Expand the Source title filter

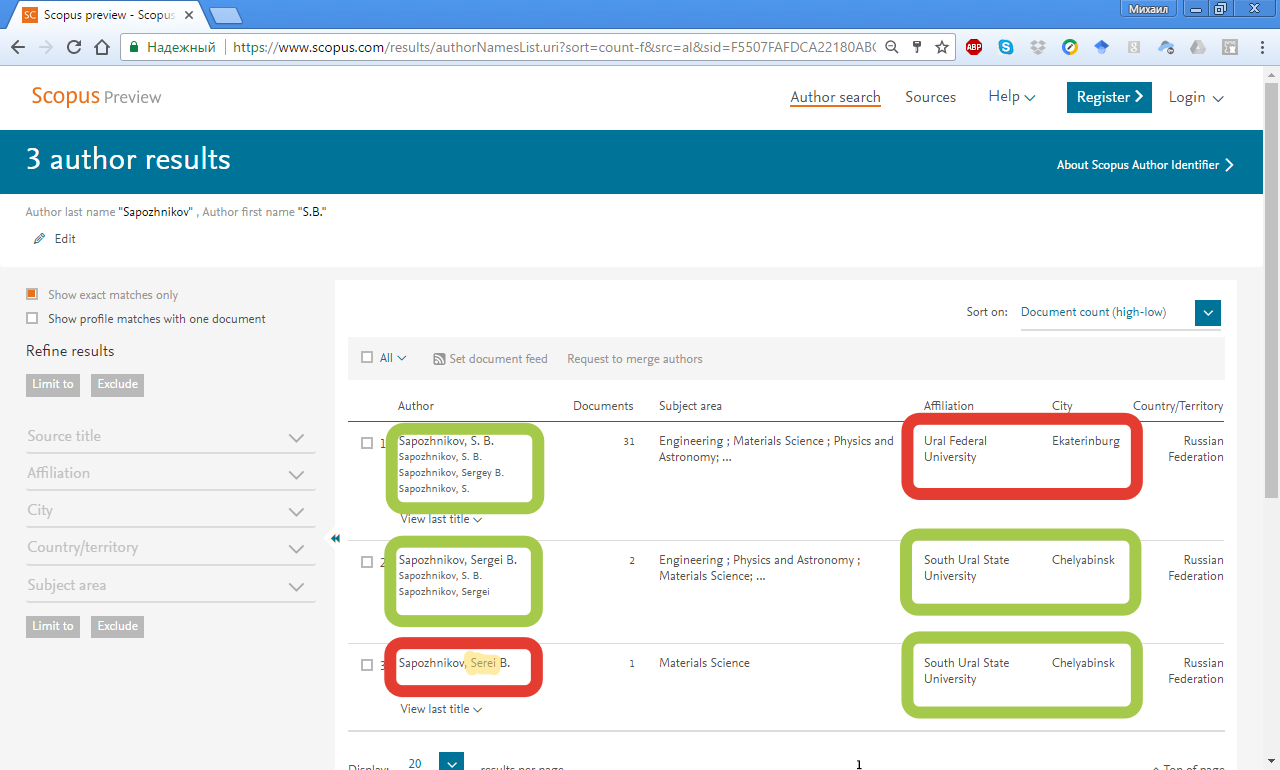(x=295, y=437)
